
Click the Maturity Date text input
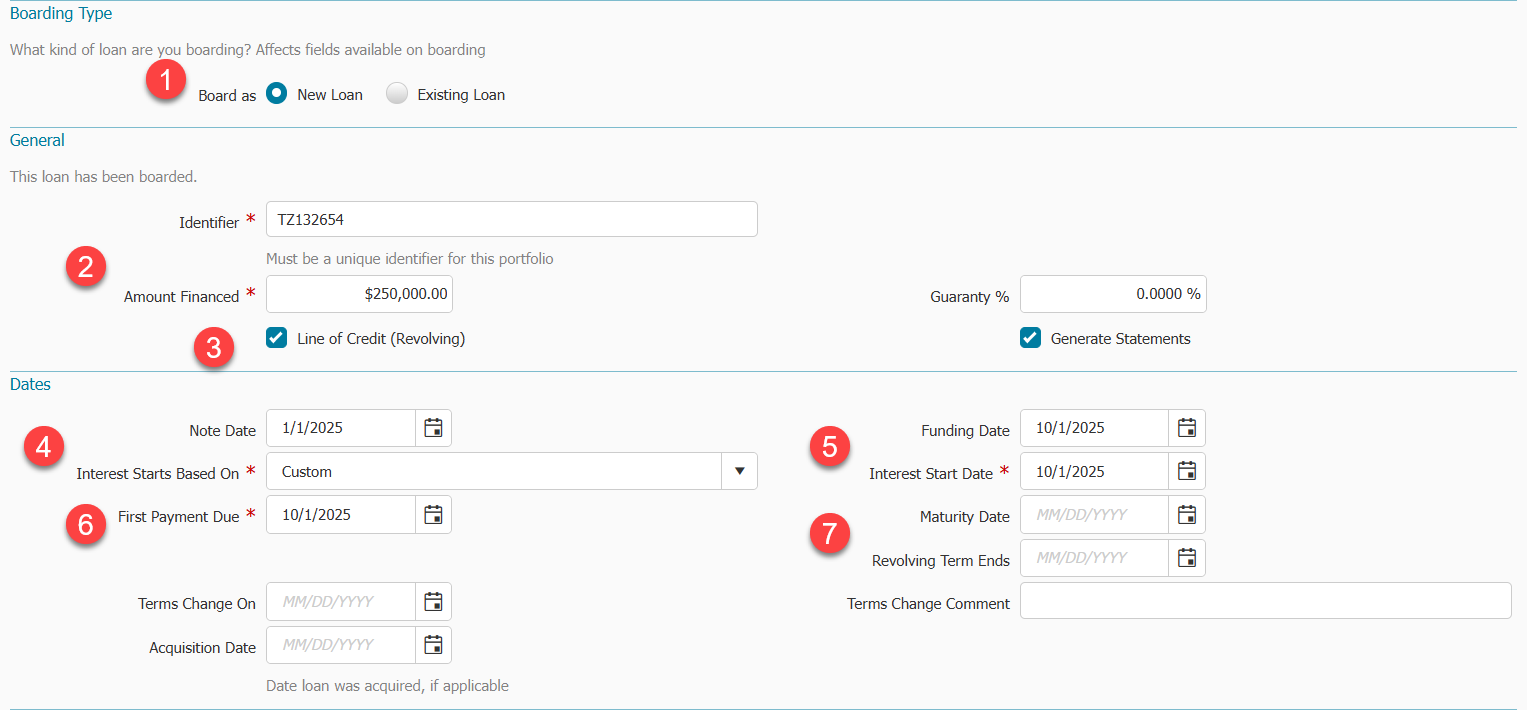(x=1094, y=515)
